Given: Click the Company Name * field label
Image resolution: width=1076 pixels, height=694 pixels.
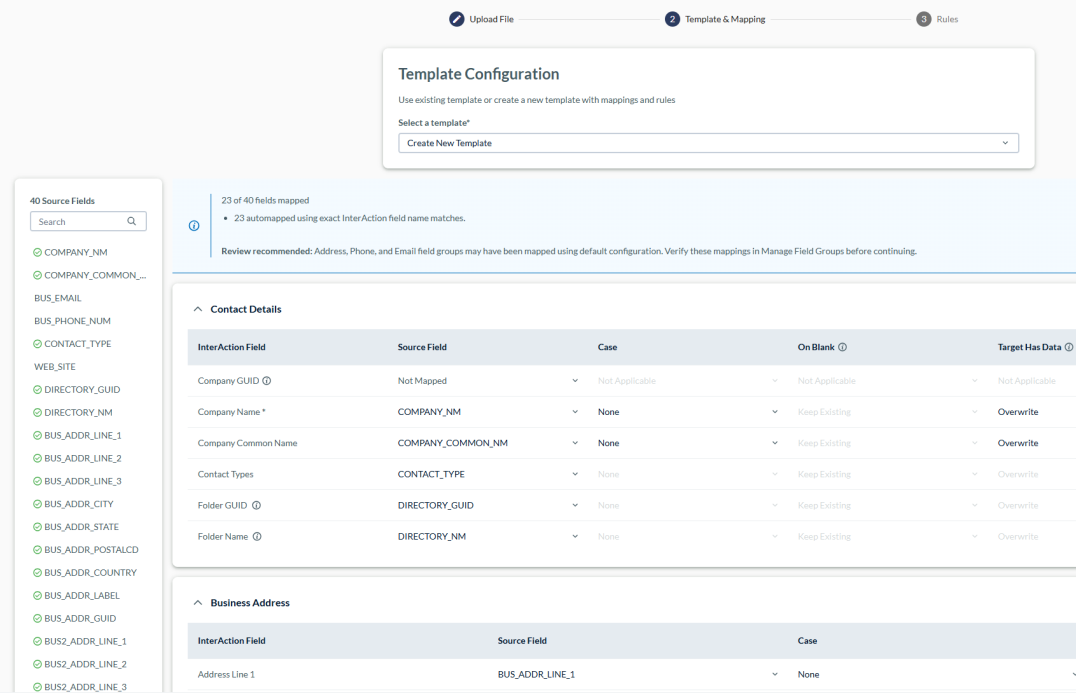Looking at the screenshot, I should coord(231,412).
